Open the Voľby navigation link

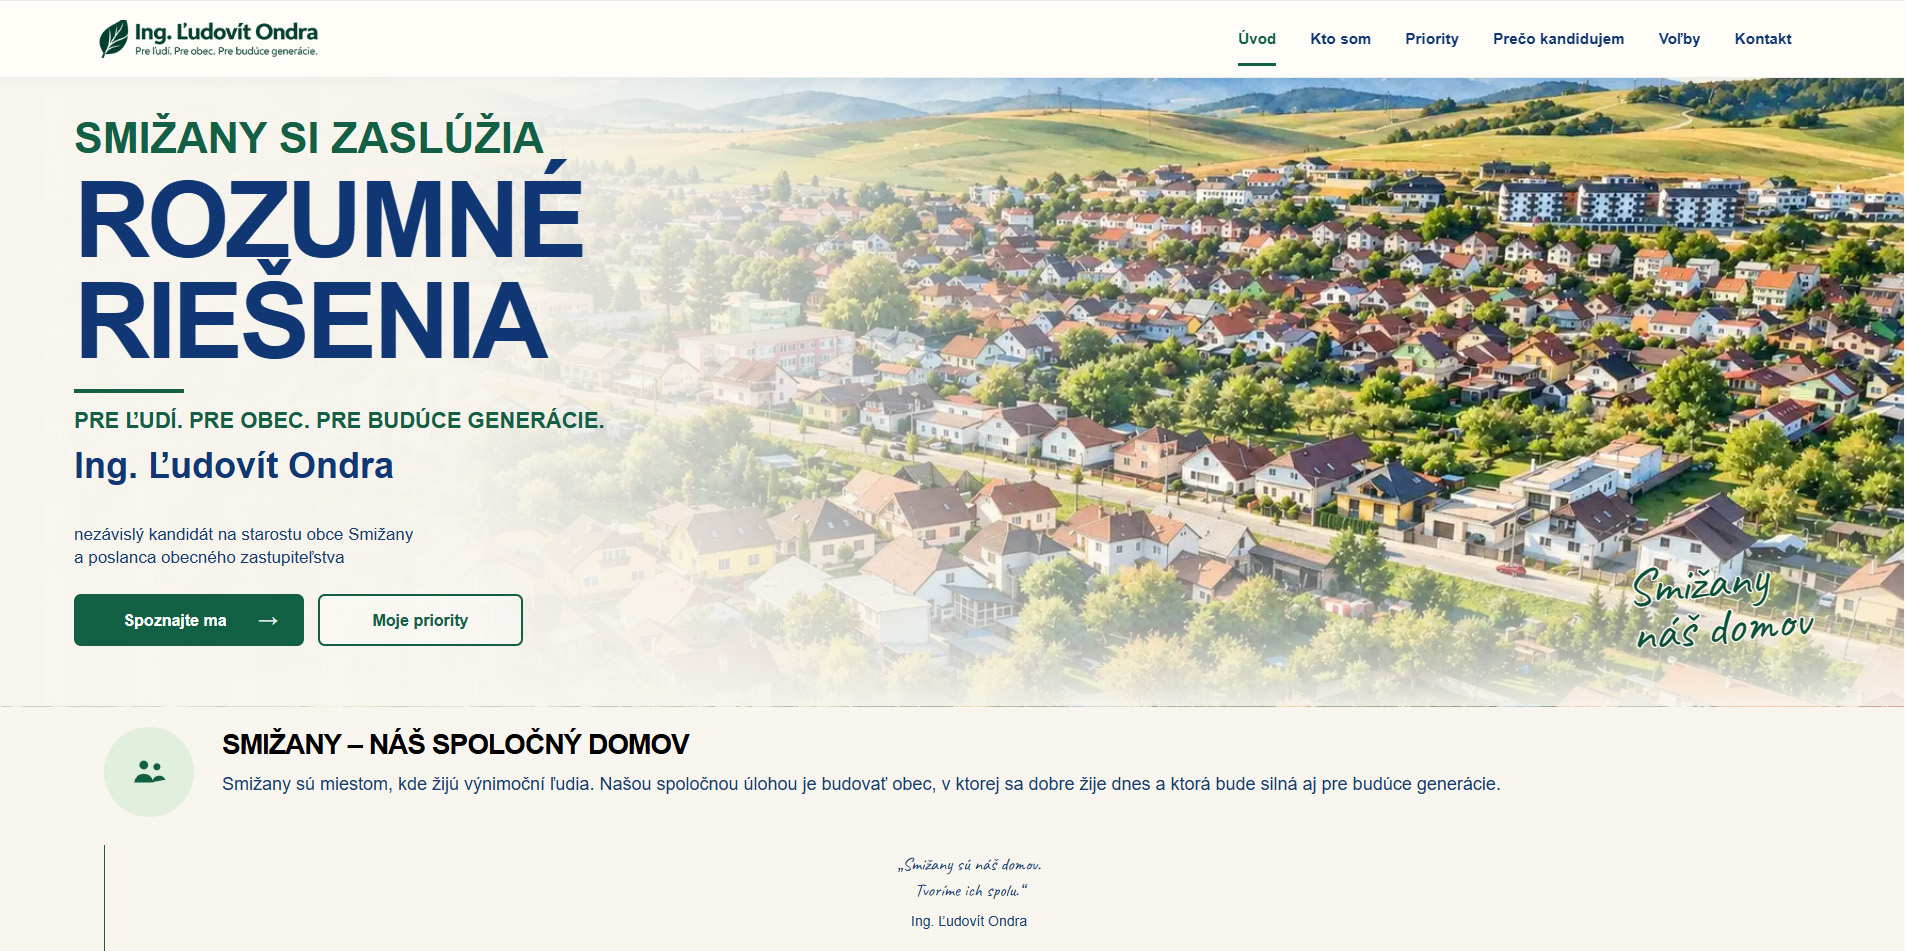tap(1679, 39)
